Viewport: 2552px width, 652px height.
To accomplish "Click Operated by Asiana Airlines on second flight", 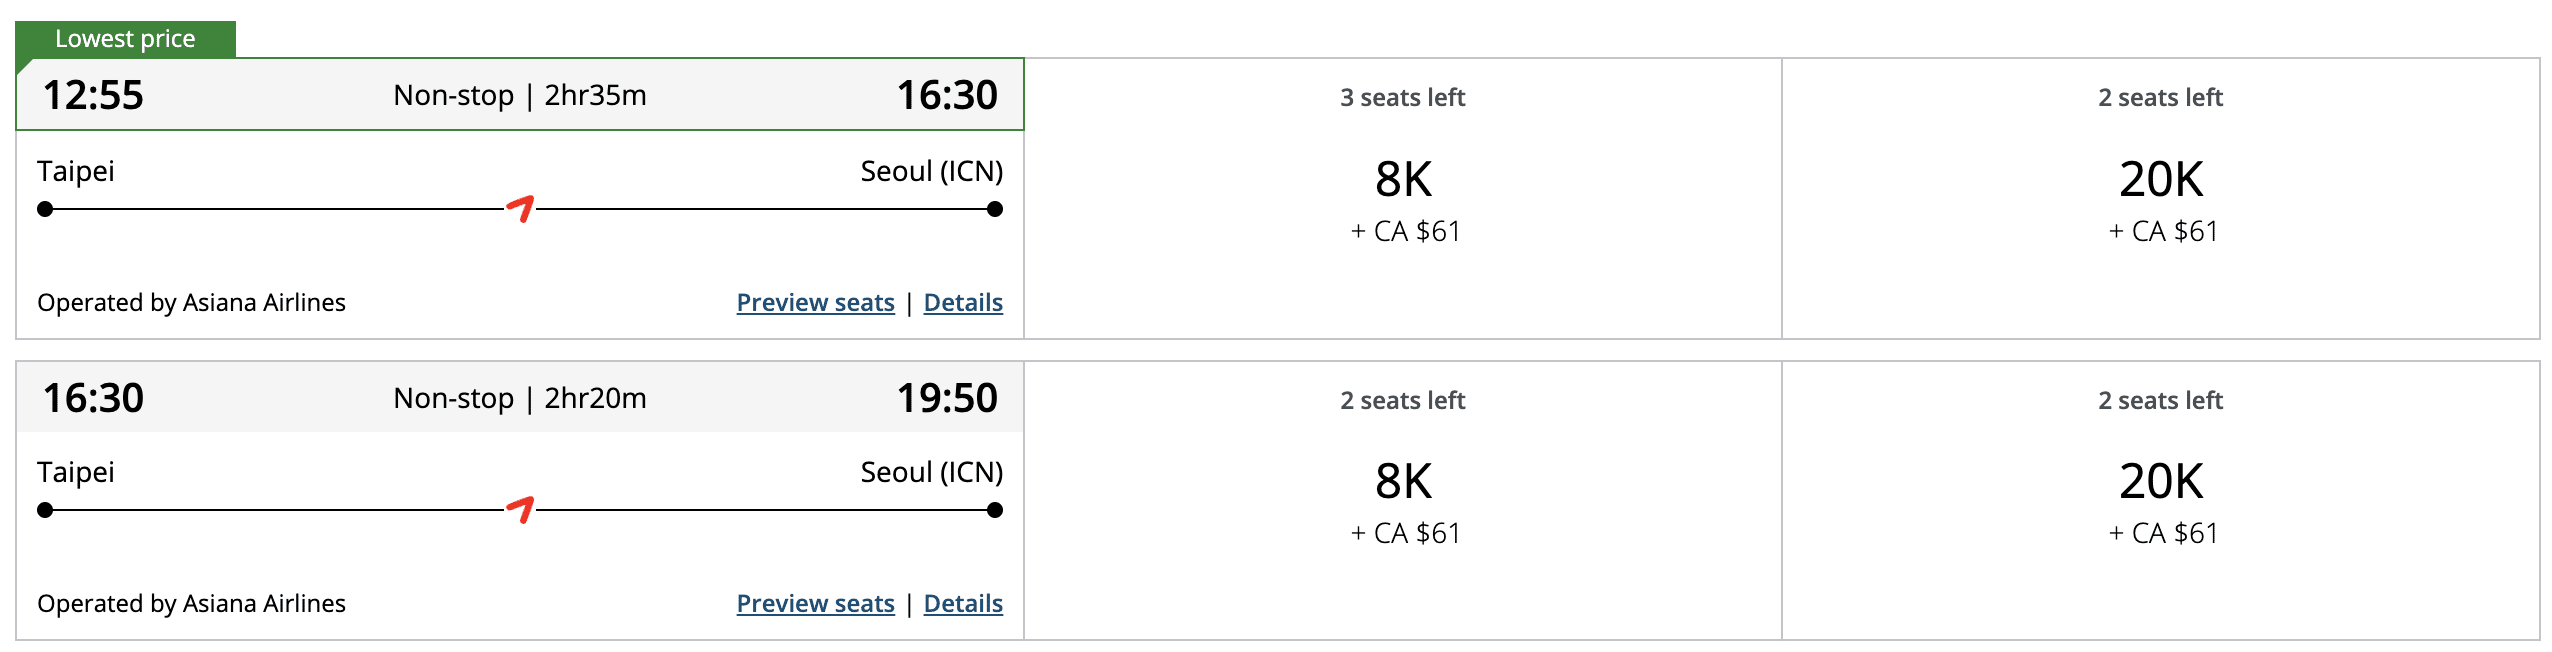I will [x=191, y=603].
